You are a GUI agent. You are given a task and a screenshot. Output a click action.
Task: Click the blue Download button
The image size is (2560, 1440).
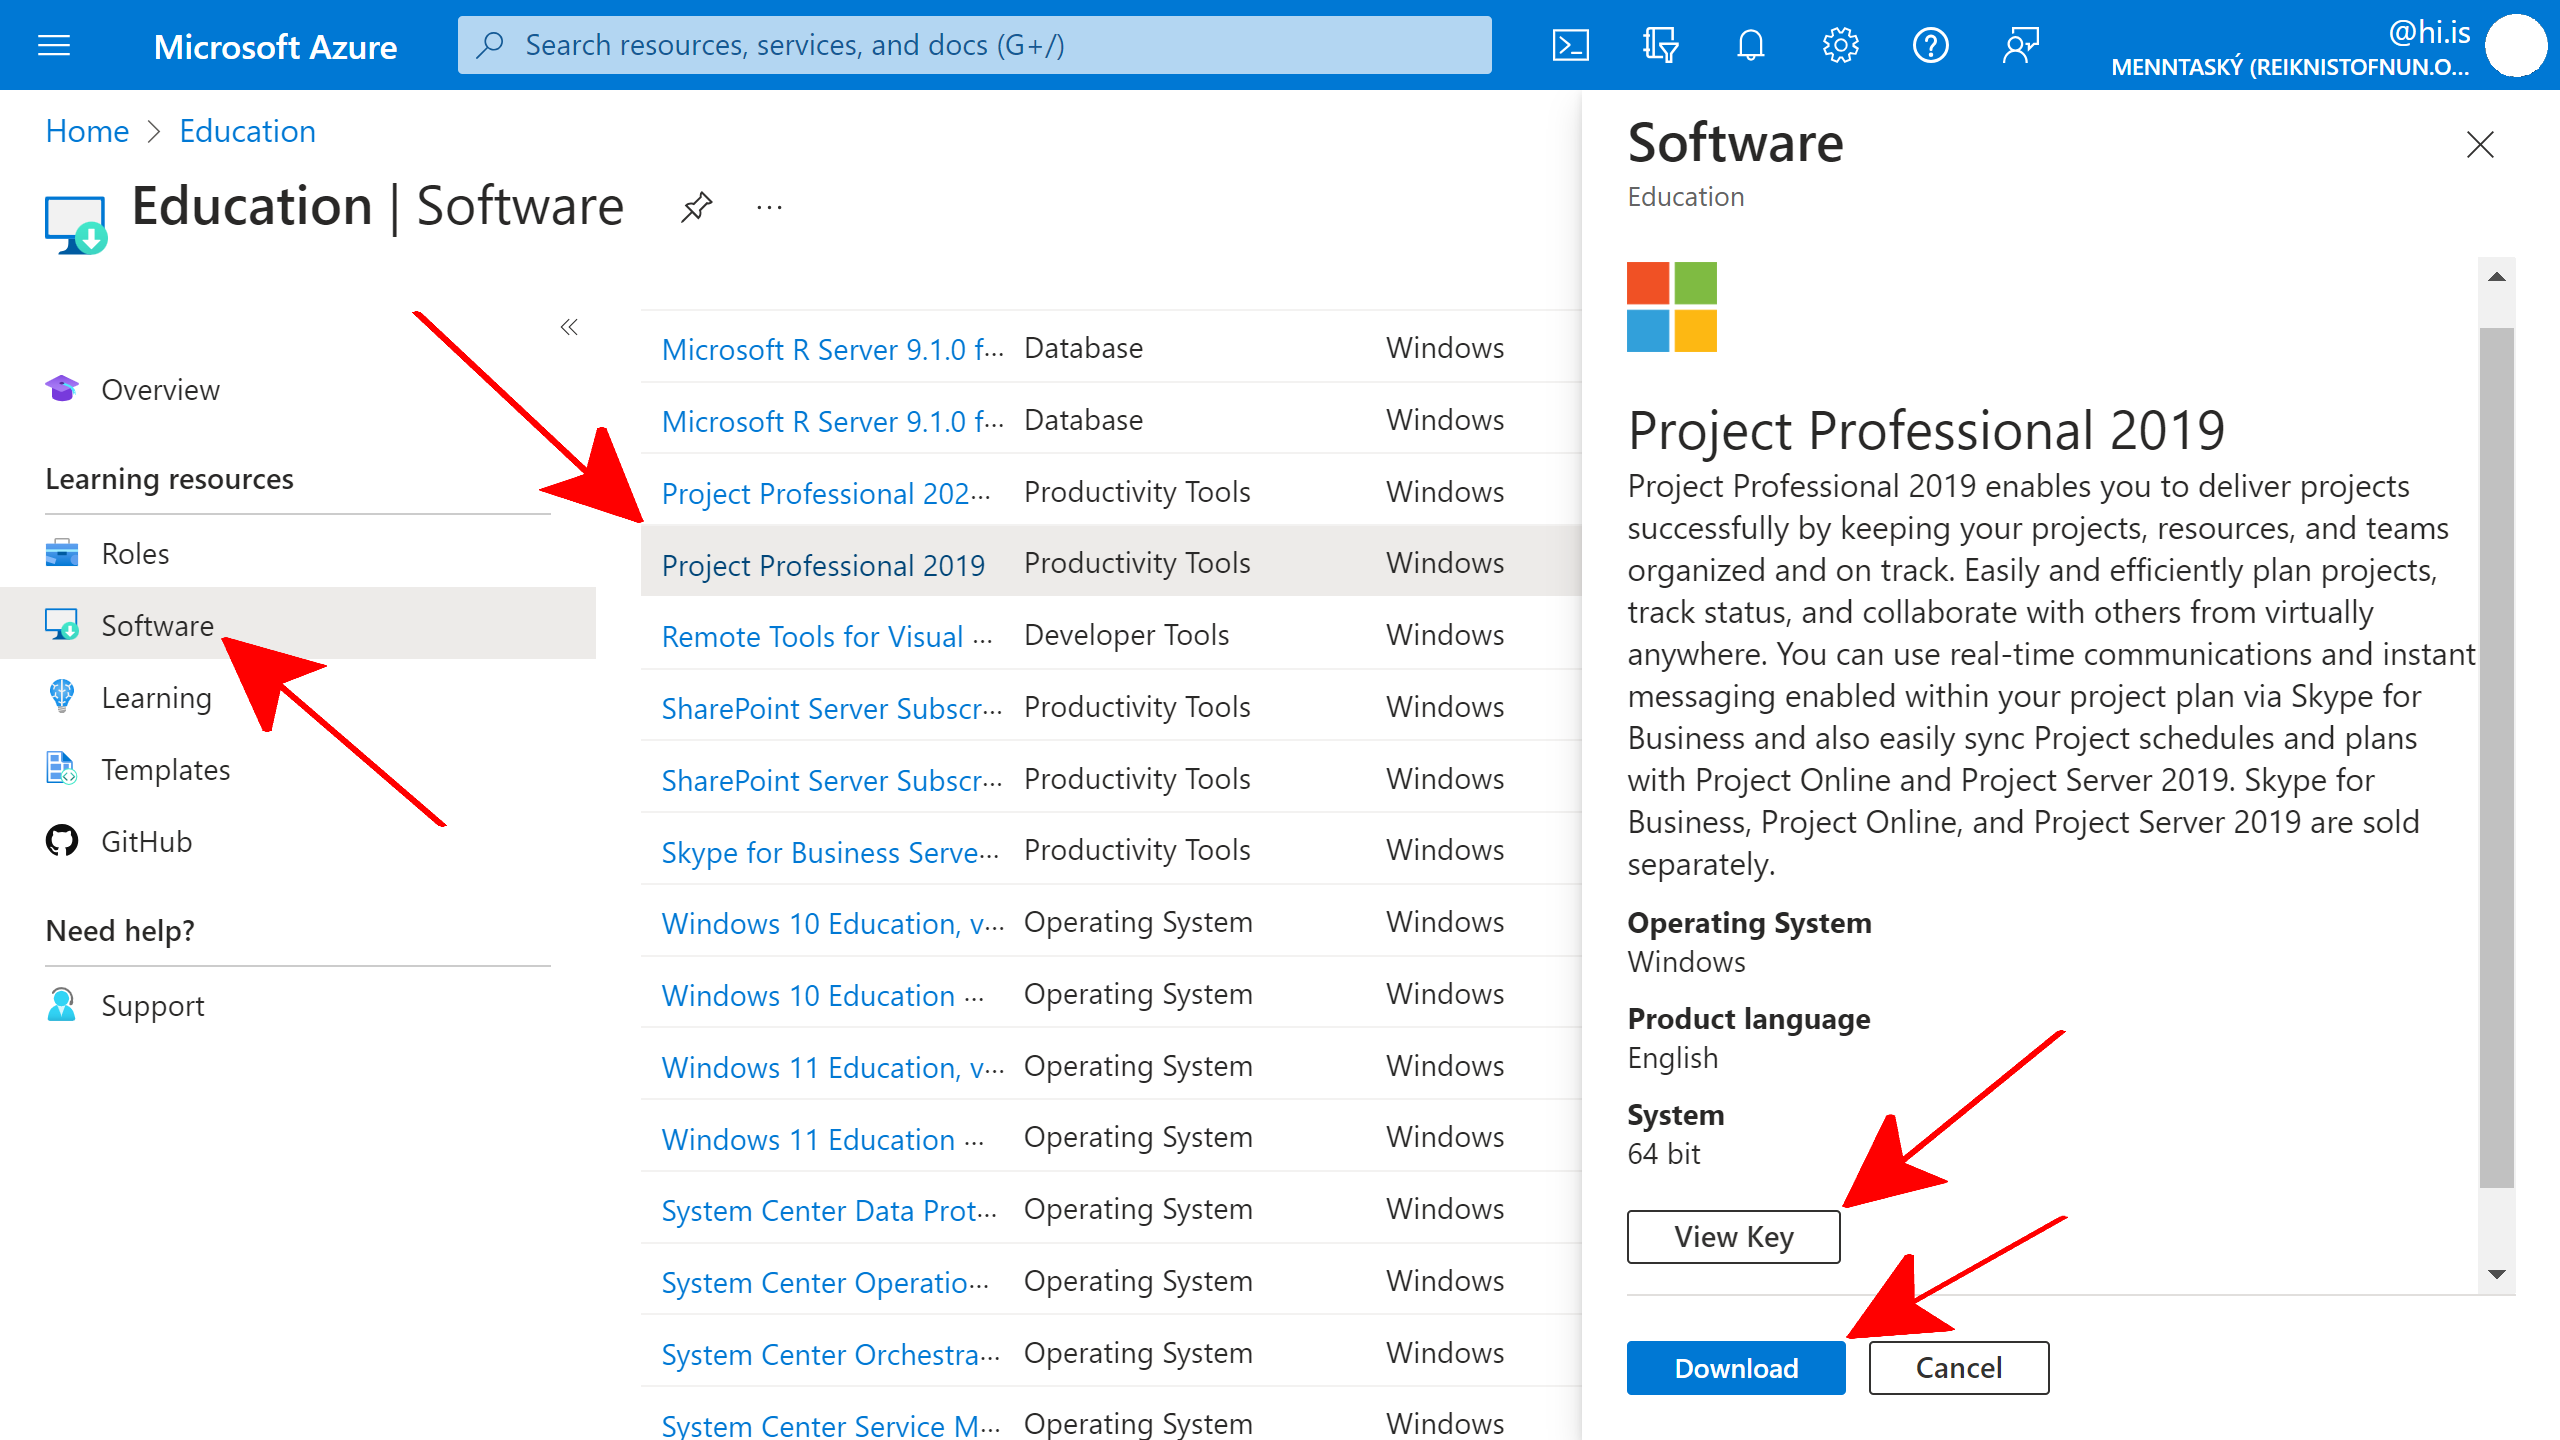coord(1736,1368)
